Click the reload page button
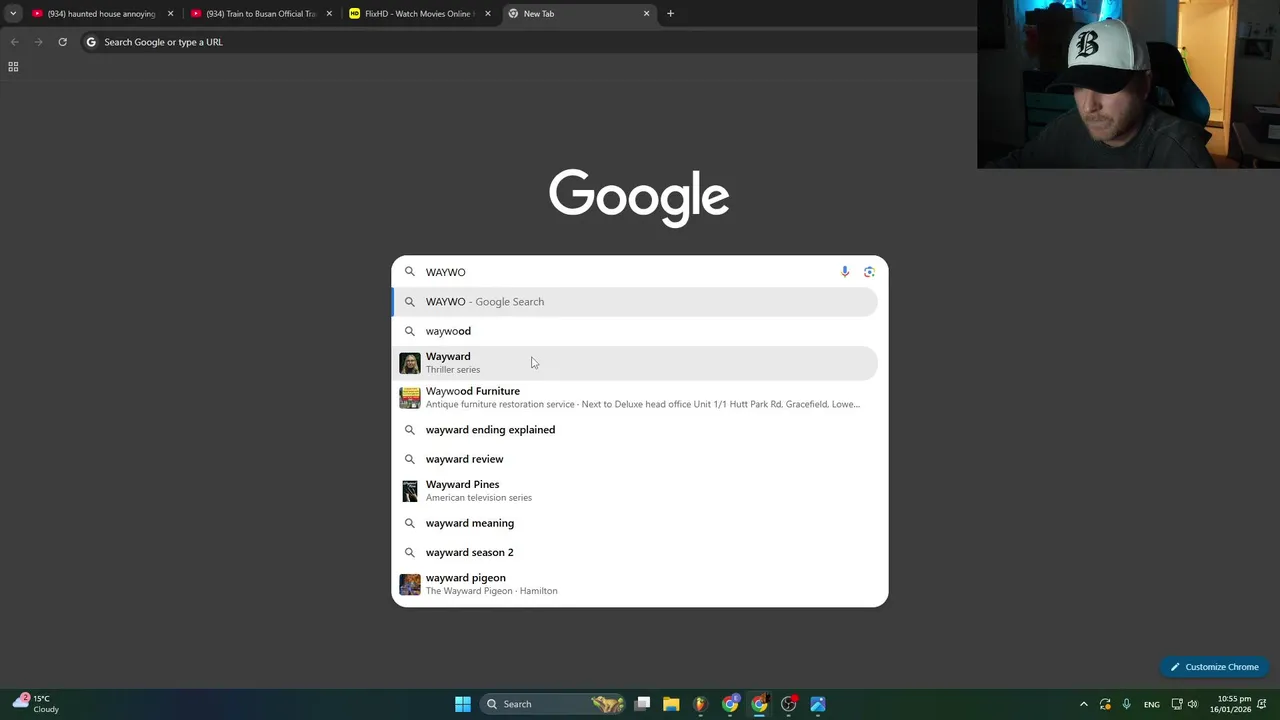 tap(62, 42)
